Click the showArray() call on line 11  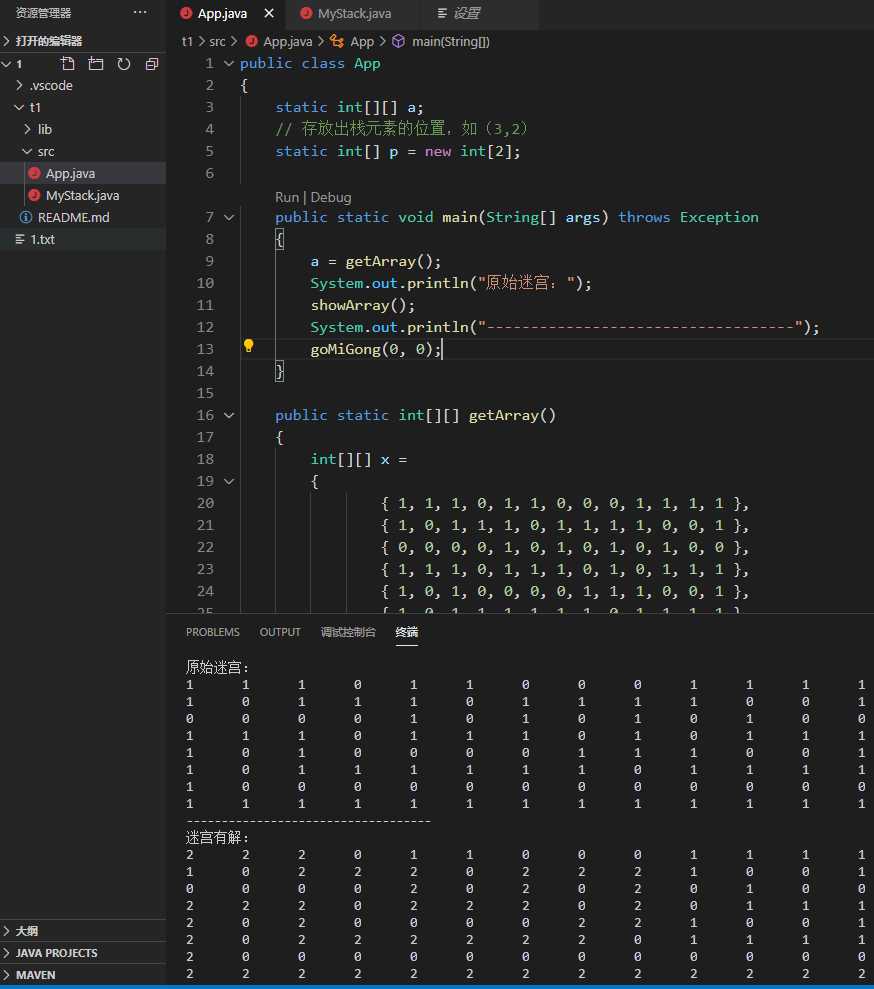[363, 305]
